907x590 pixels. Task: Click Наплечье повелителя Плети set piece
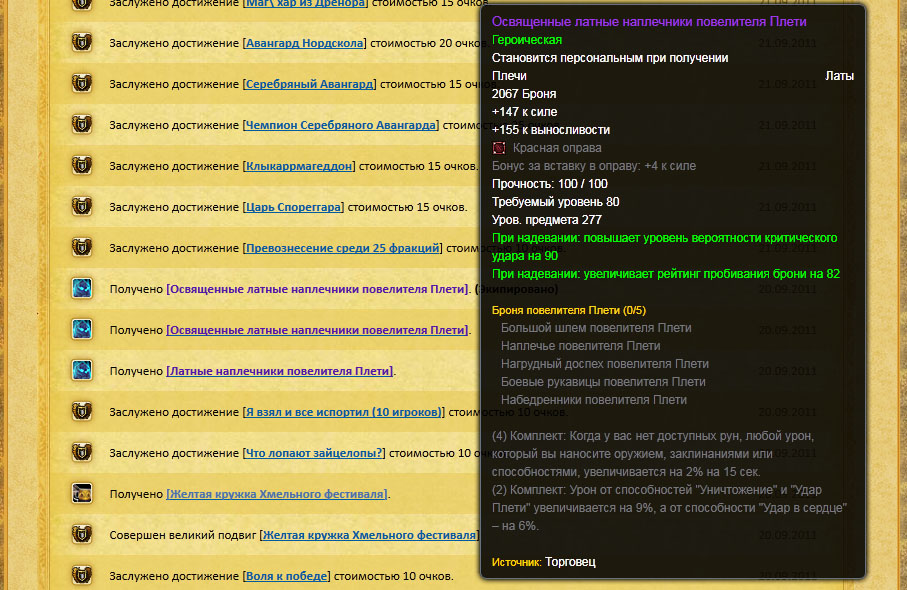580,346
